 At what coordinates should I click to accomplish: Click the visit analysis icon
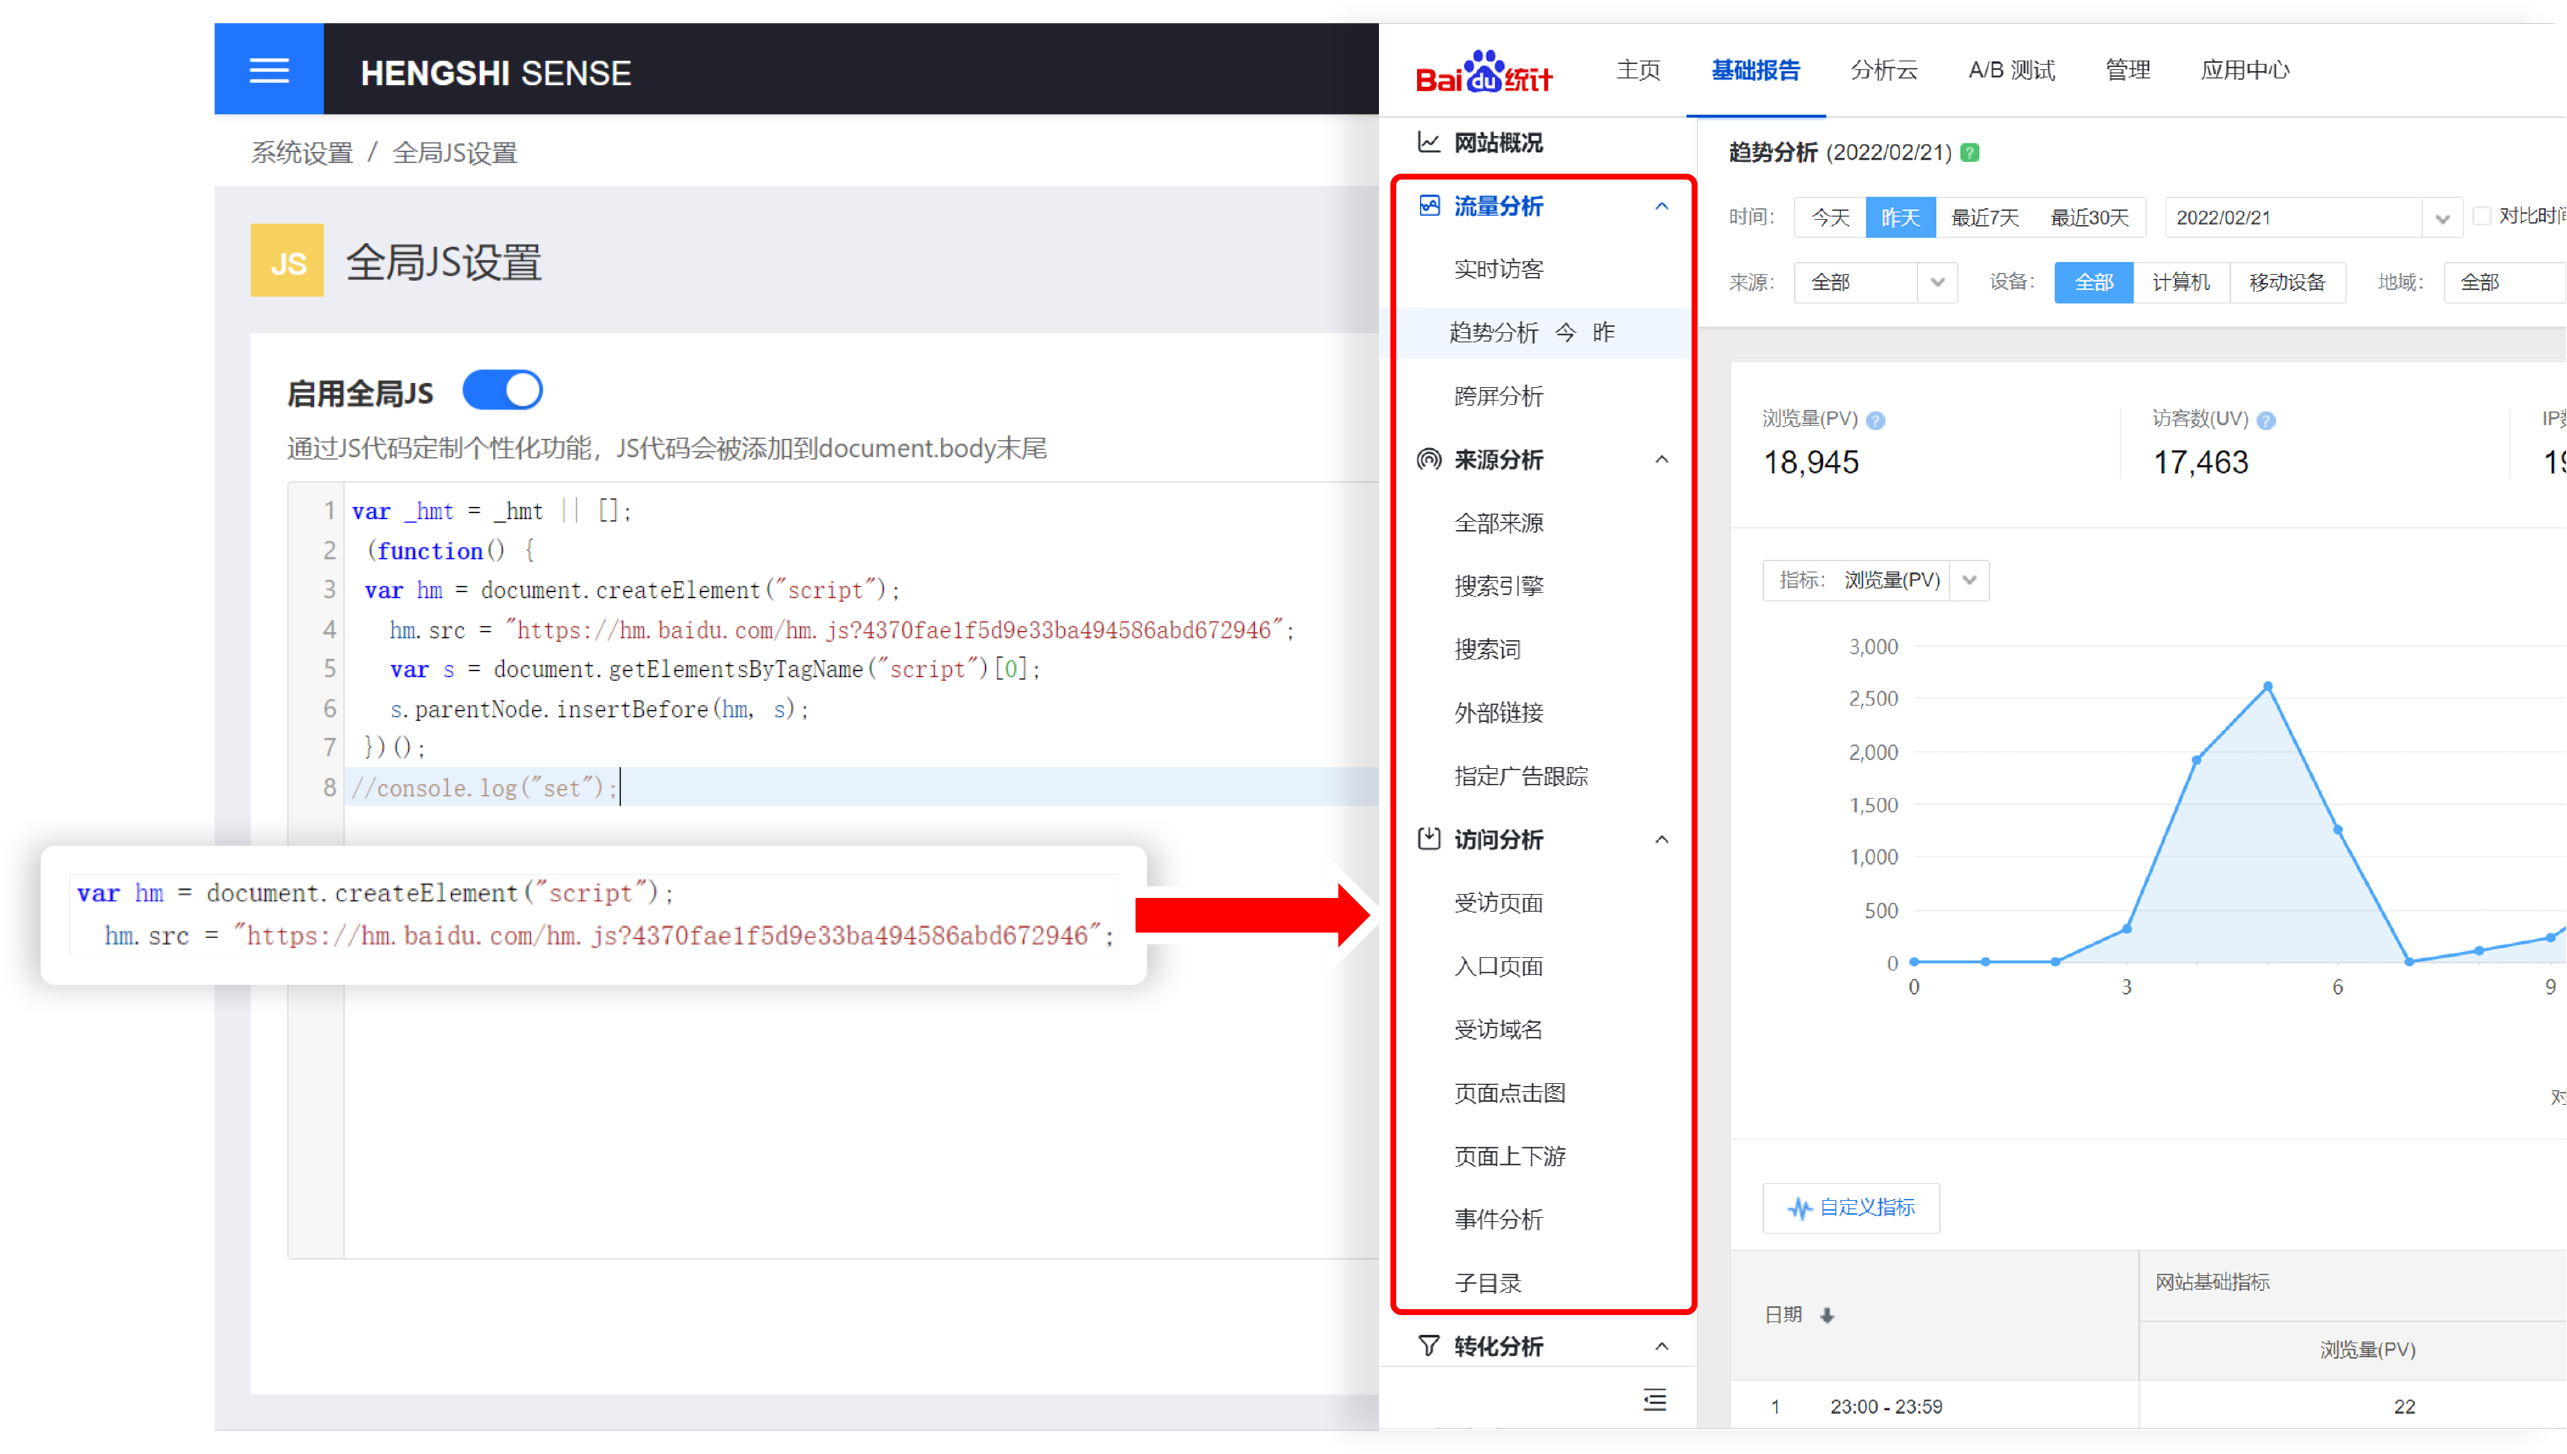(1429, 838)
